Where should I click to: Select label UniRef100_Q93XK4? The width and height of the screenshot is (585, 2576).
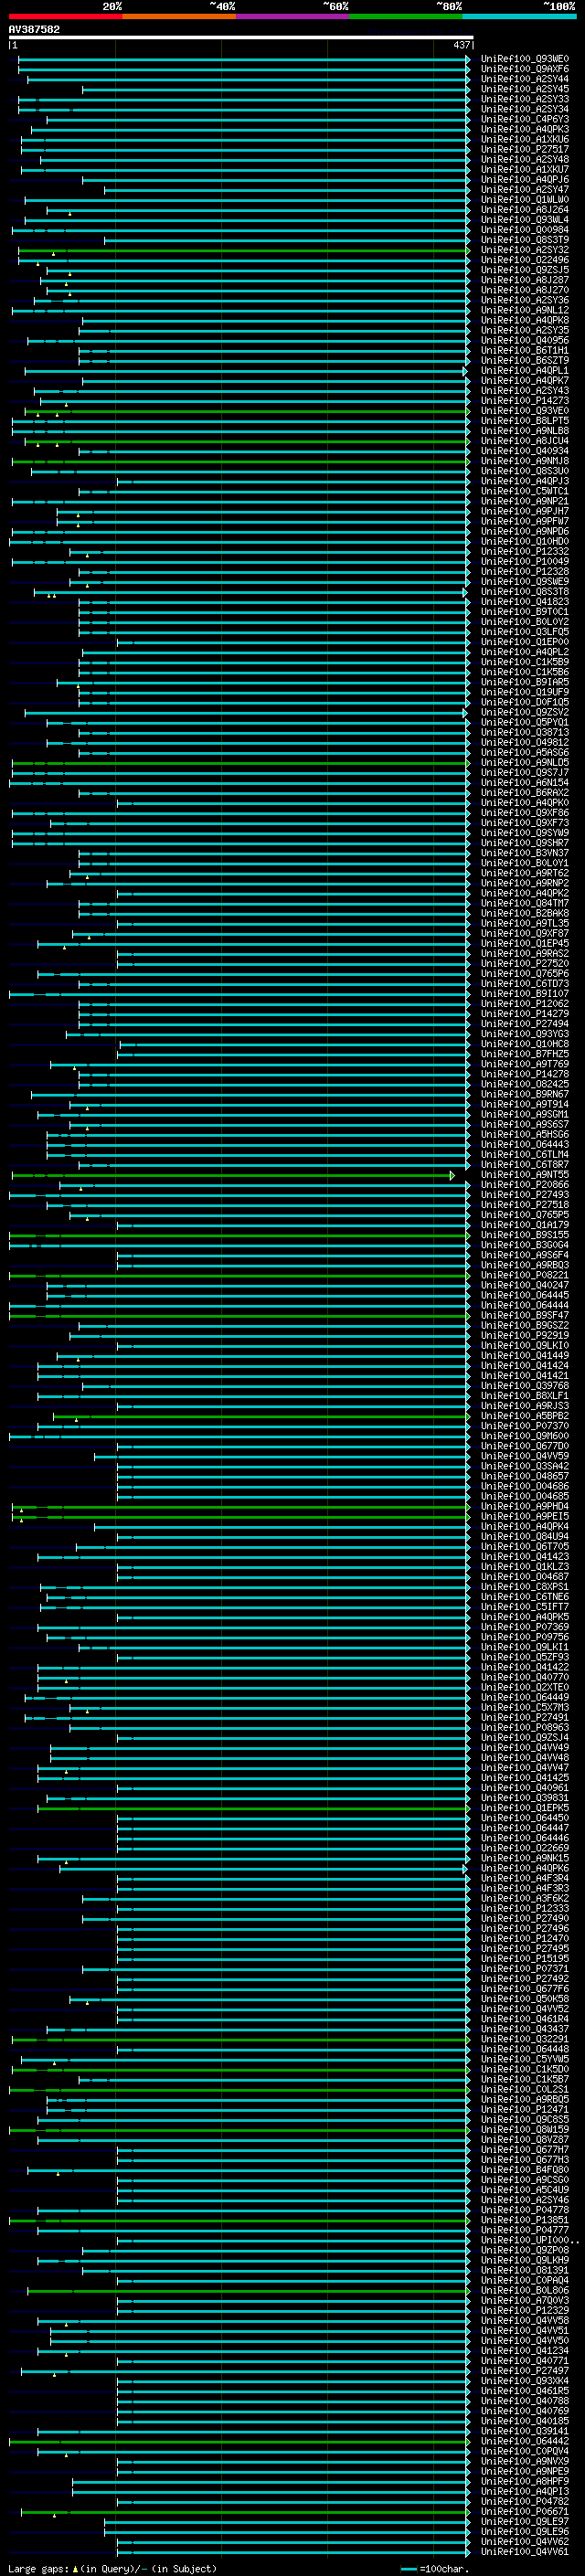[x=524, y=2381]
